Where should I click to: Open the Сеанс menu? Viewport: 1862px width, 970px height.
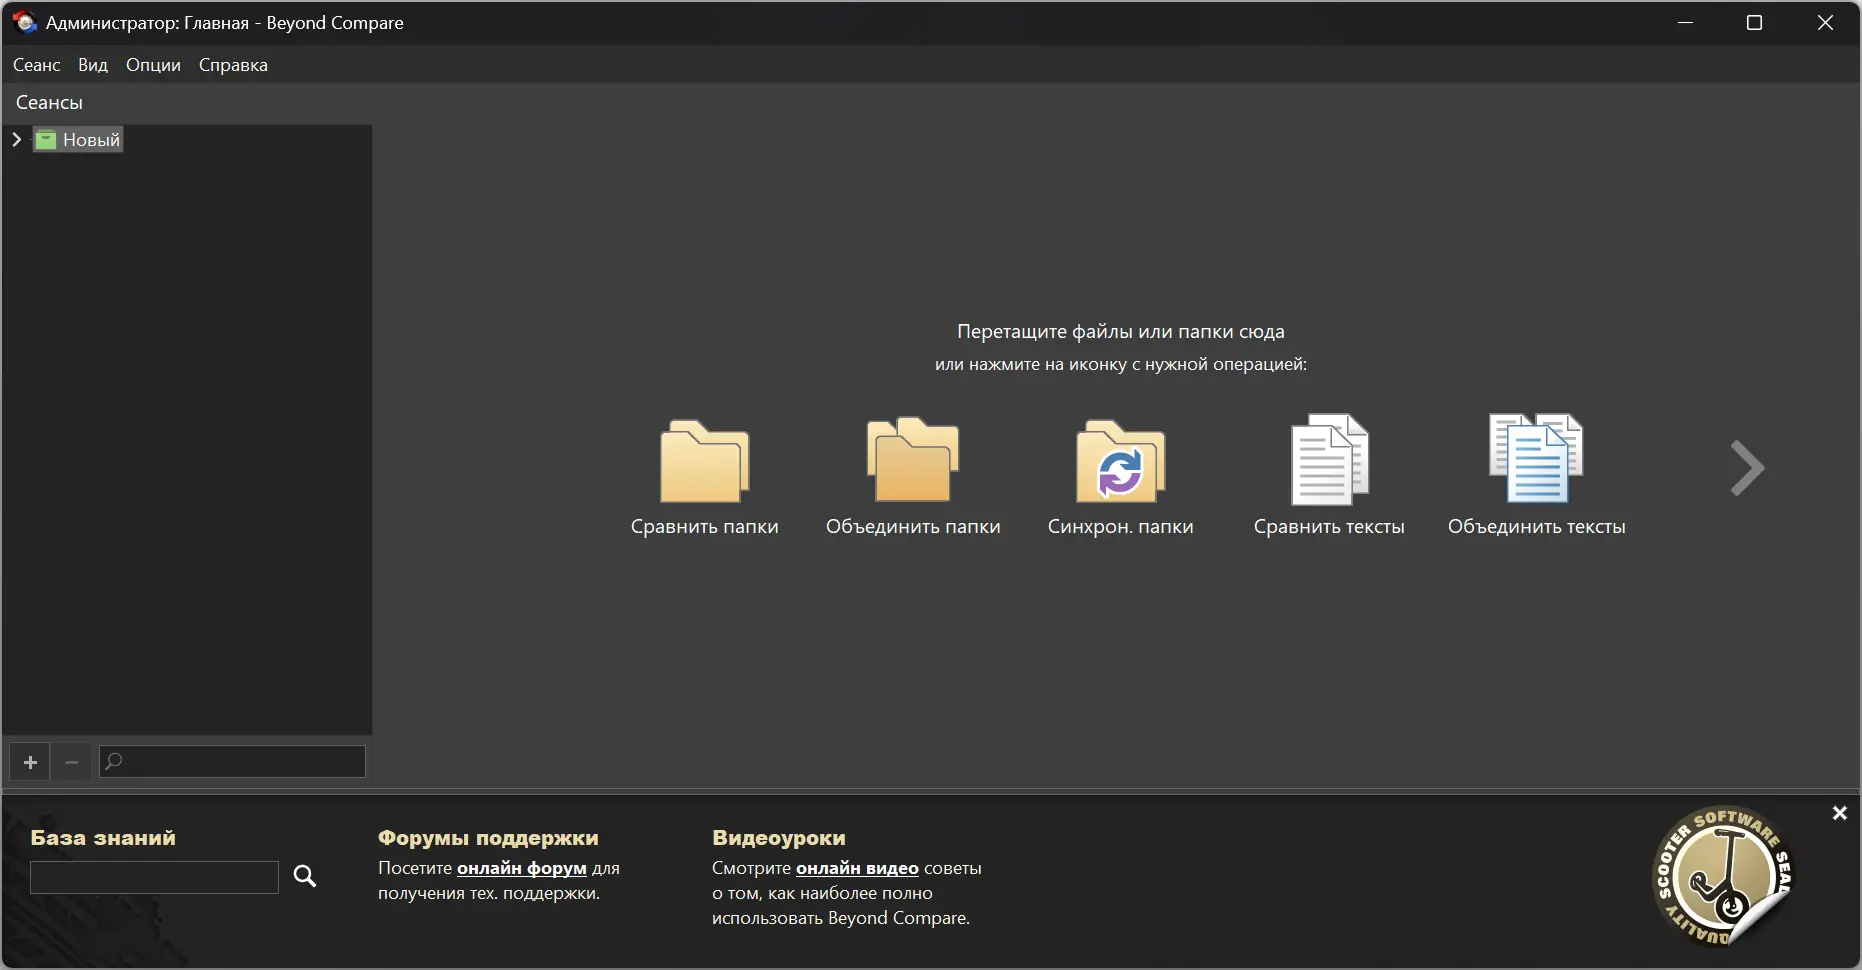tap(36, 64)
